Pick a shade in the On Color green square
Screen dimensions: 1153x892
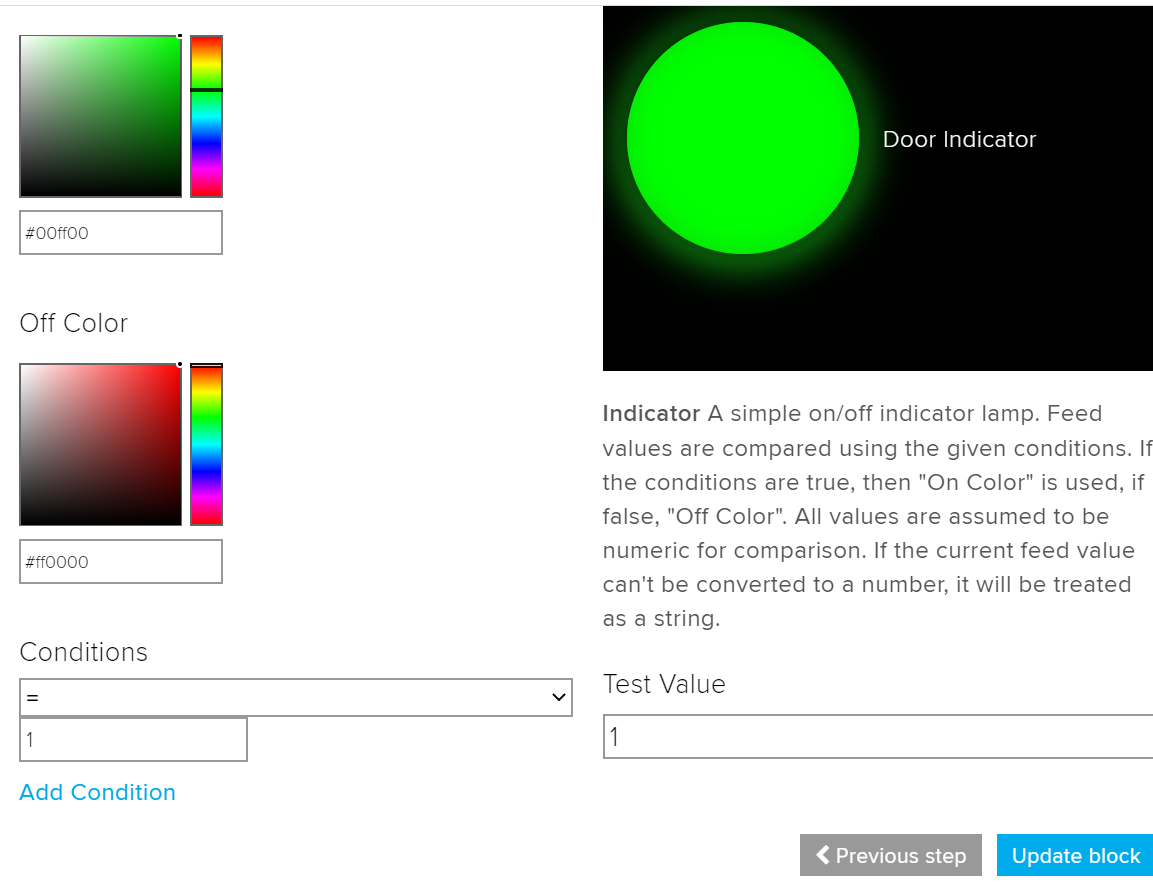click(100, 116)
